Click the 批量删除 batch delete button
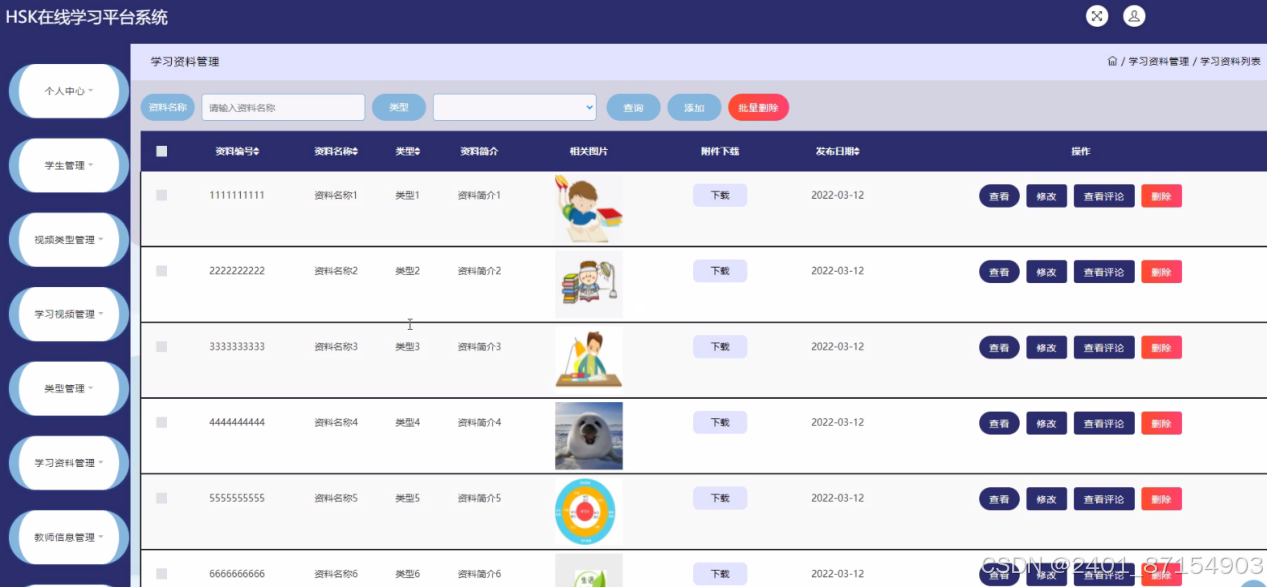The height and width of the screenshot is (587, 1267). pyautogui.click(x=758, y=107)
